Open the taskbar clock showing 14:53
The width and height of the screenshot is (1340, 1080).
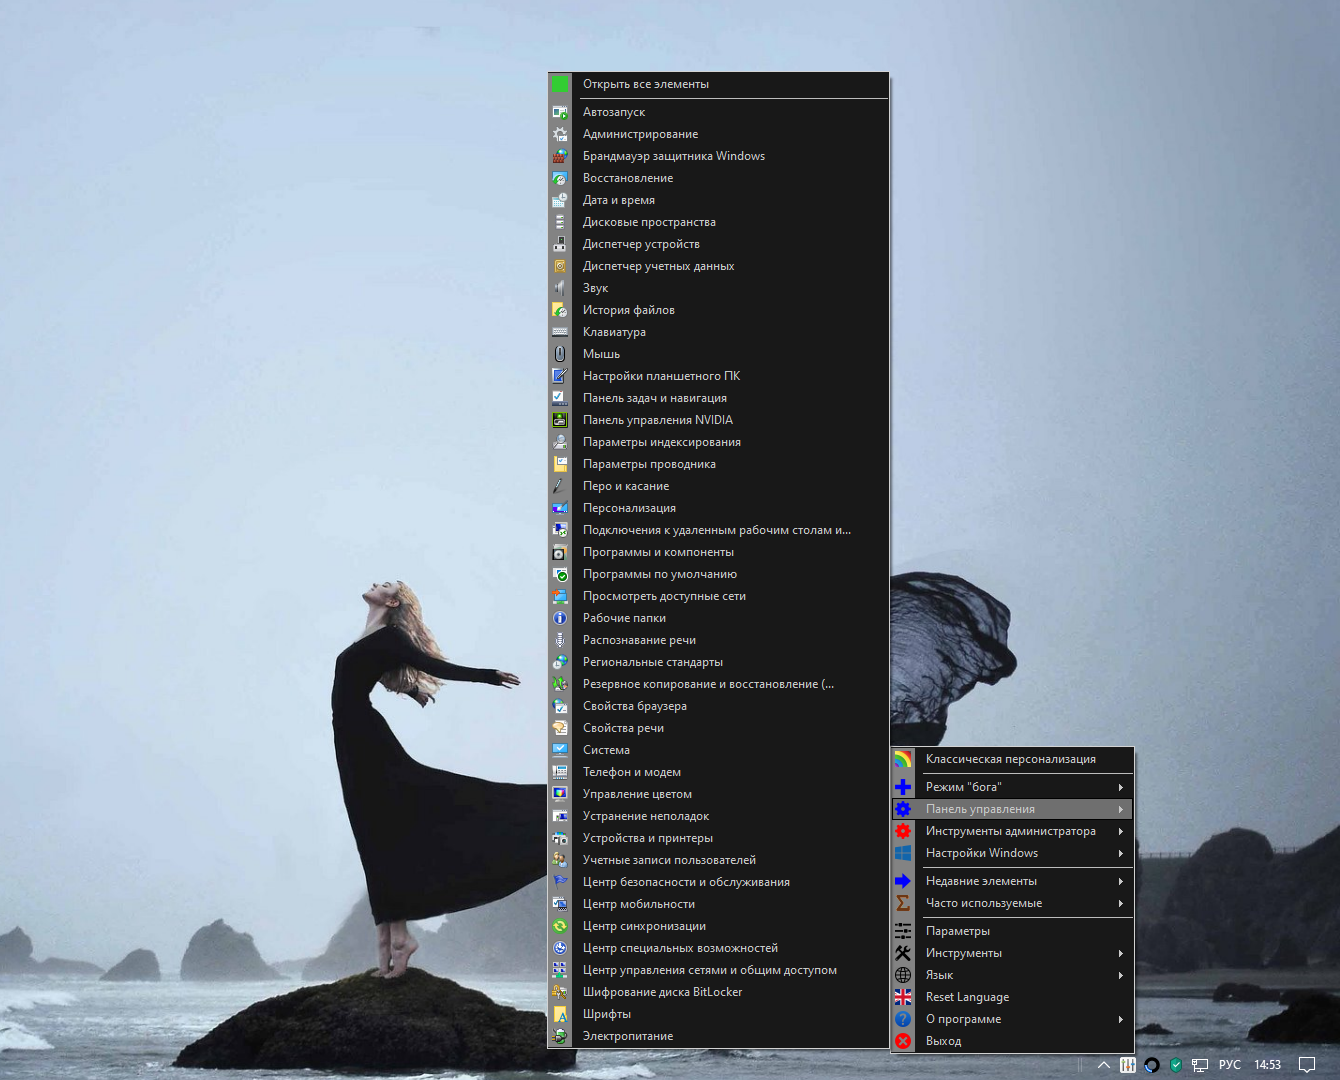(1268, 1065)
